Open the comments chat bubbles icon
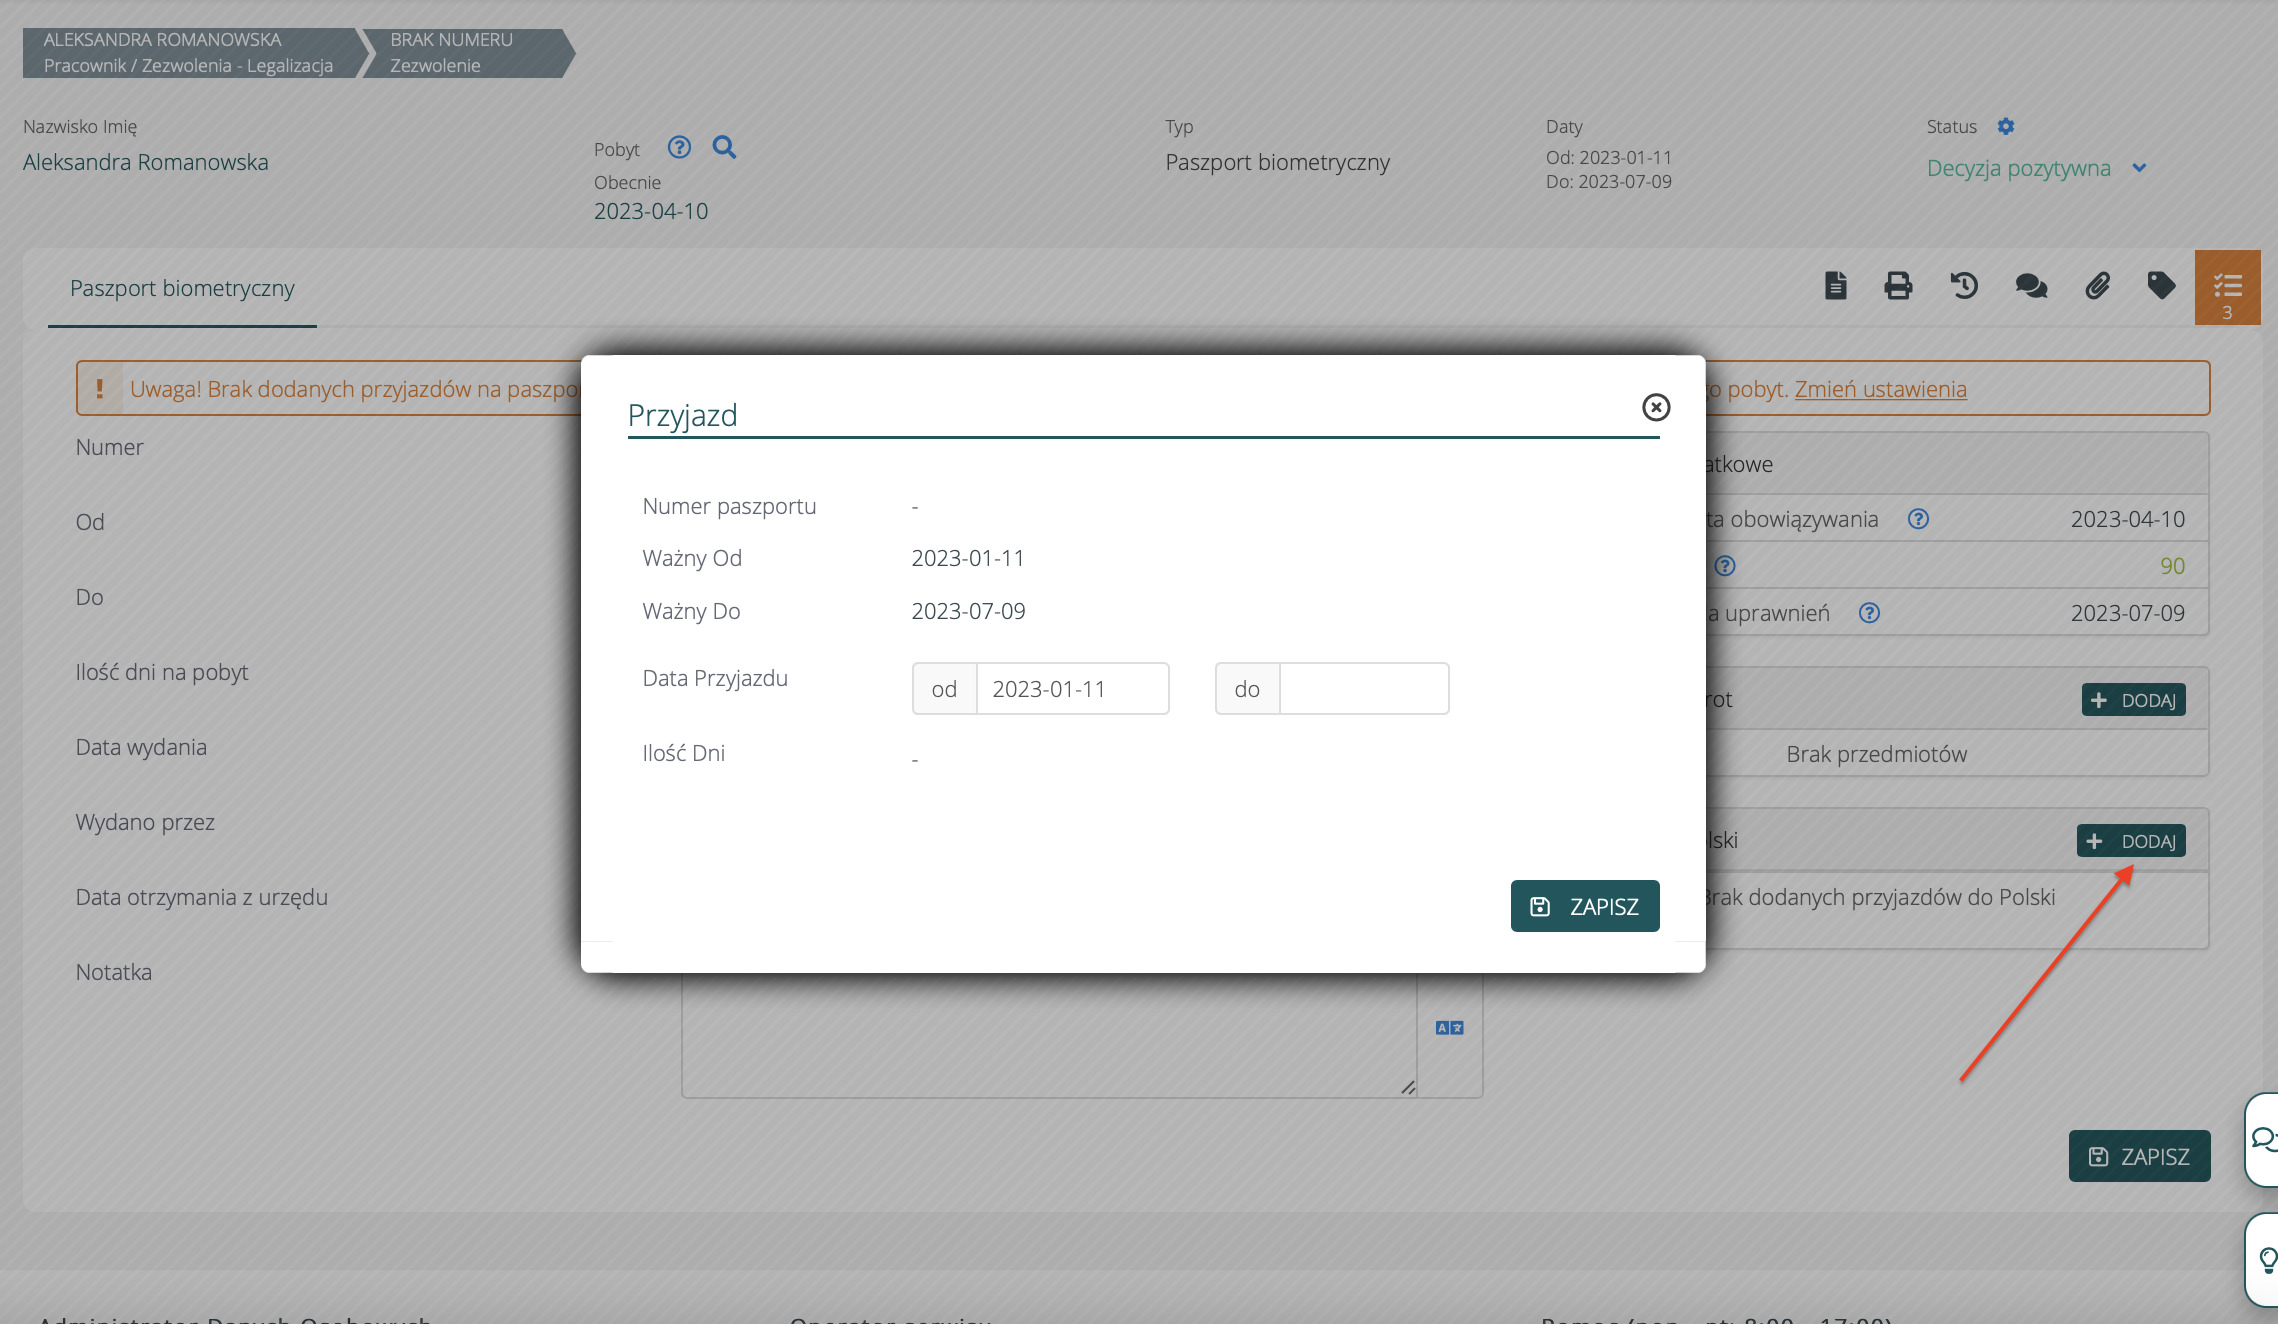This screenshot has width=2278, height=1324. pyautogui.click(x=2030, y=286)
